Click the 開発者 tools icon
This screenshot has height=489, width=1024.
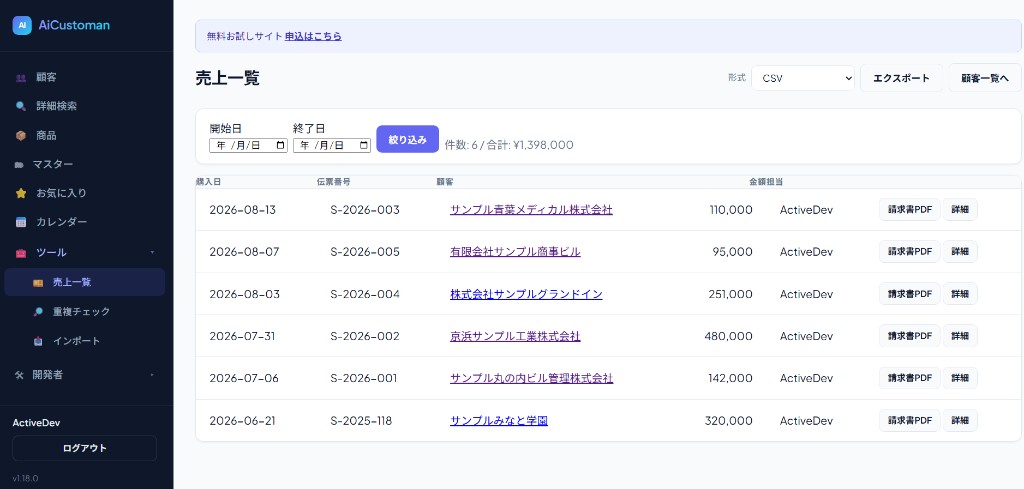[x=19, y=375]
